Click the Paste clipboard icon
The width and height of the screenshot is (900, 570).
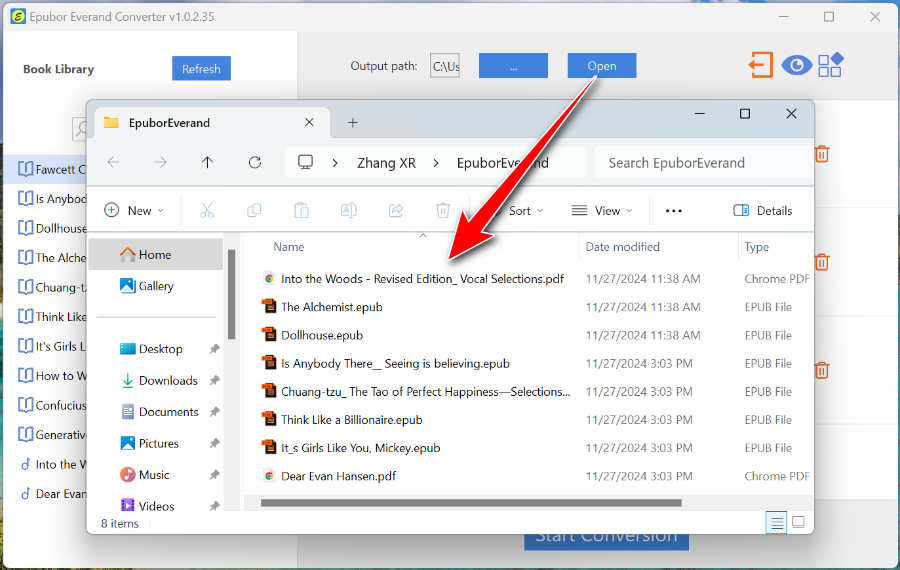[301, 211]
